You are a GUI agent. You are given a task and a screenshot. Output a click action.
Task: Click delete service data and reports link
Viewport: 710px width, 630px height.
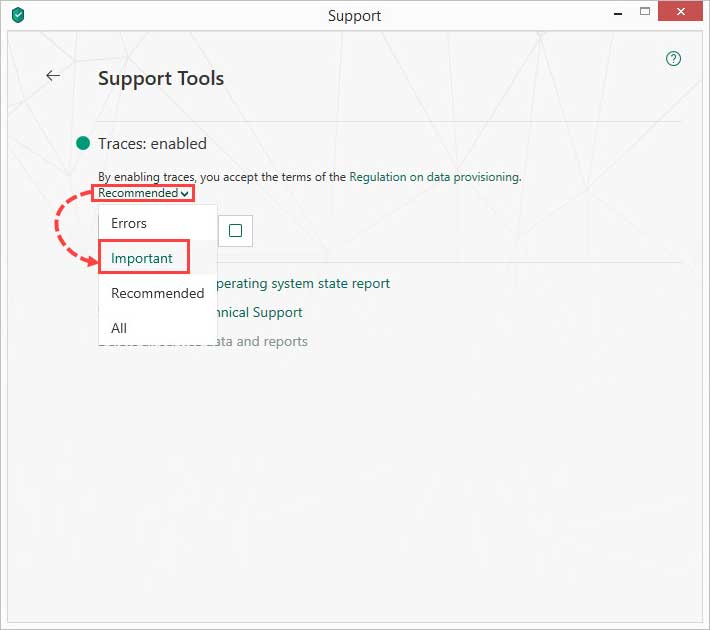pos(263,341)
